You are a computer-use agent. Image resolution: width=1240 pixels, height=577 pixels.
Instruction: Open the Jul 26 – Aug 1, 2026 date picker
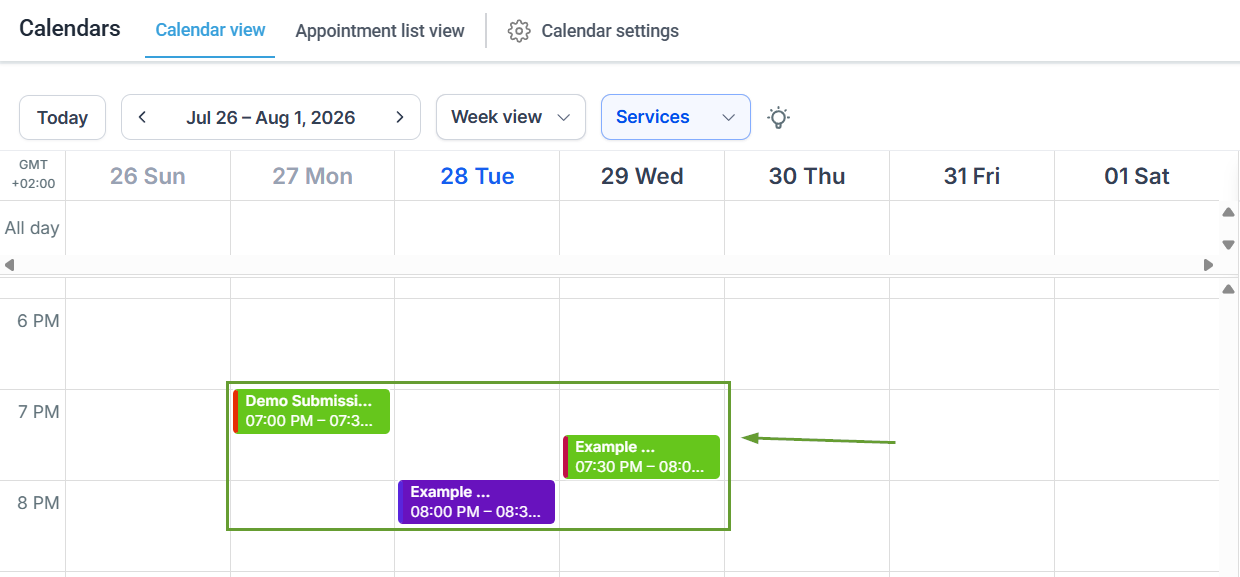(x=271, y=117)
